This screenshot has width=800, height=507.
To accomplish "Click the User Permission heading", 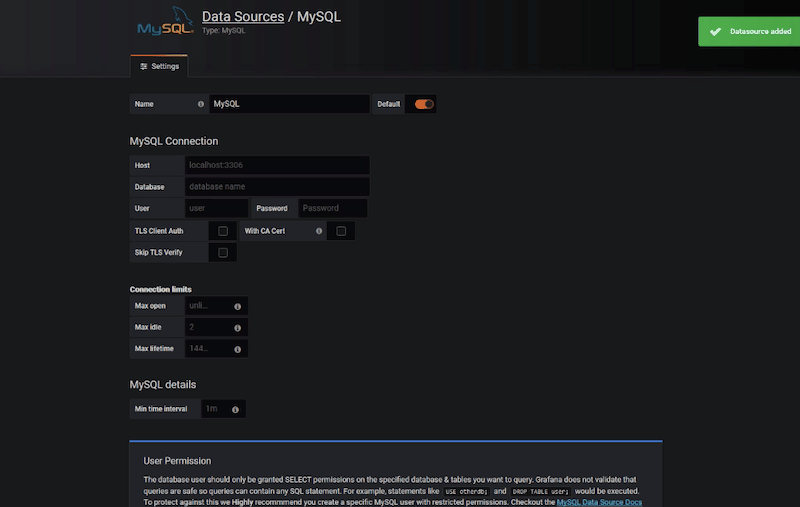I will (177, 461).
